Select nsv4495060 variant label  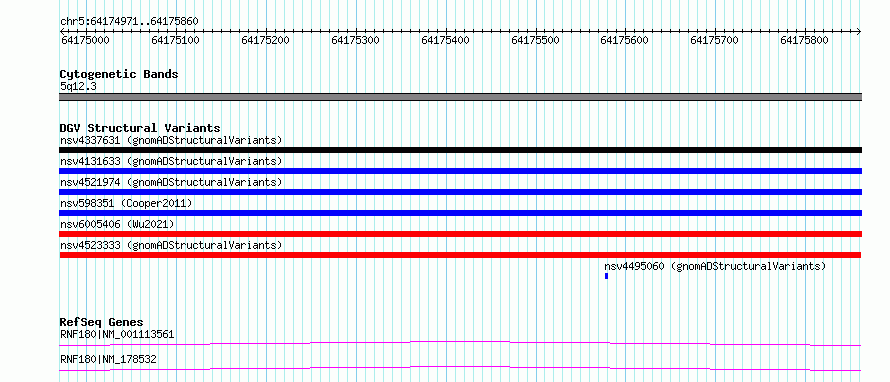click(x=715, y=266)
